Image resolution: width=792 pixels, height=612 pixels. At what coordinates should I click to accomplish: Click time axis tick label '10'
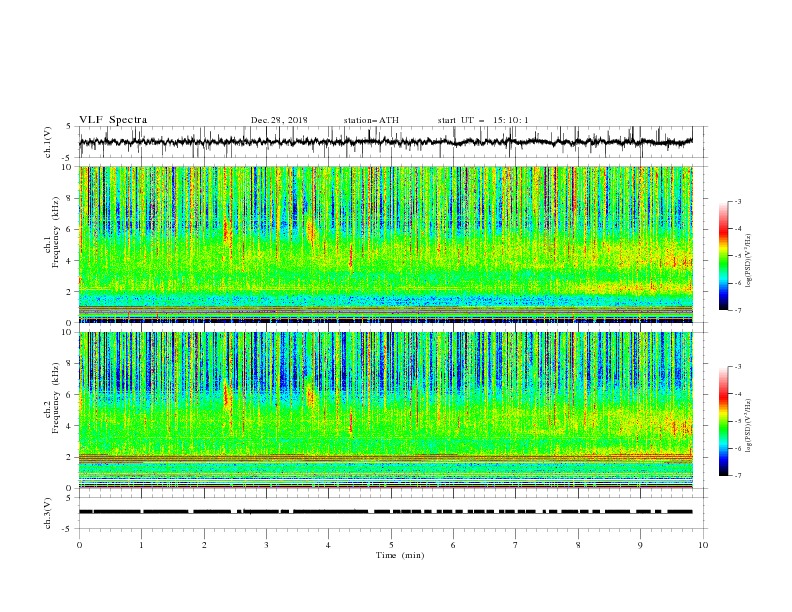point(703,545)
